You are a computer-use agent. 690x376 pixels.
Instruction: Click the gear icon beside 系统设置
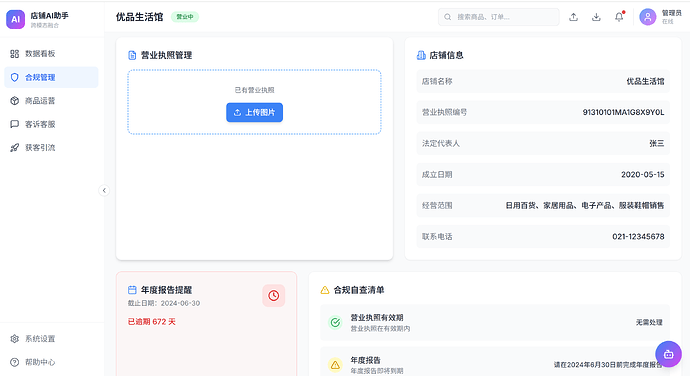15,339
